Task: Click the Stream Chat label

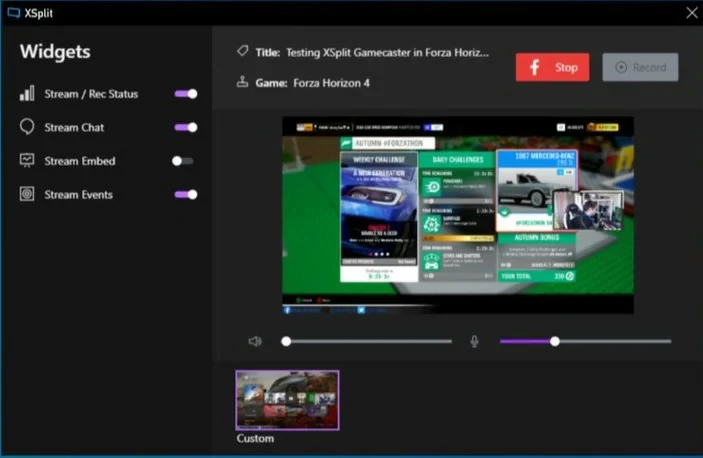Action: [74, 127]
